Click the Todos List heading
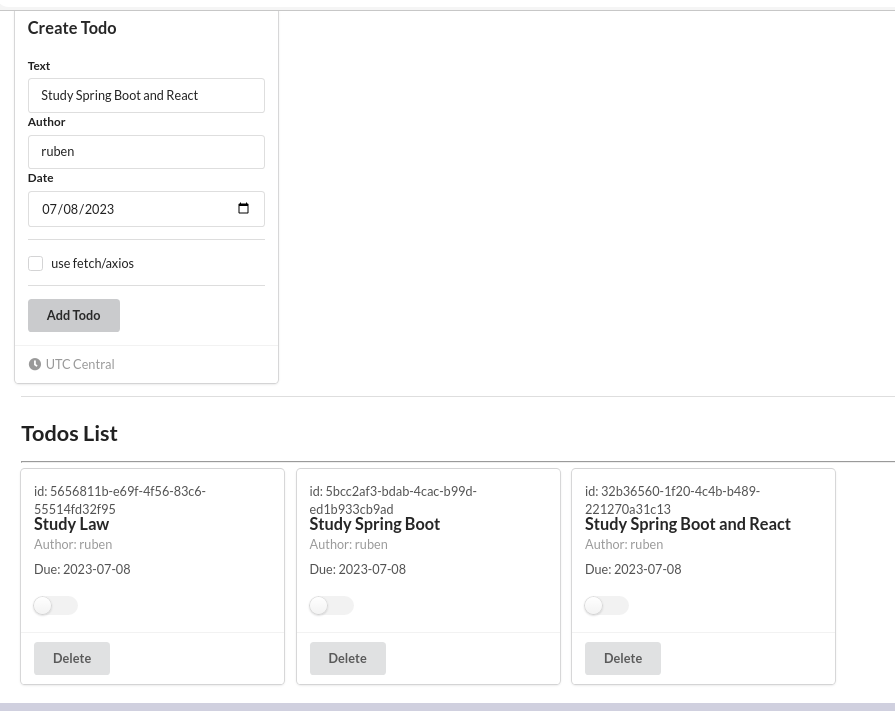 click(x=69, y=434)
